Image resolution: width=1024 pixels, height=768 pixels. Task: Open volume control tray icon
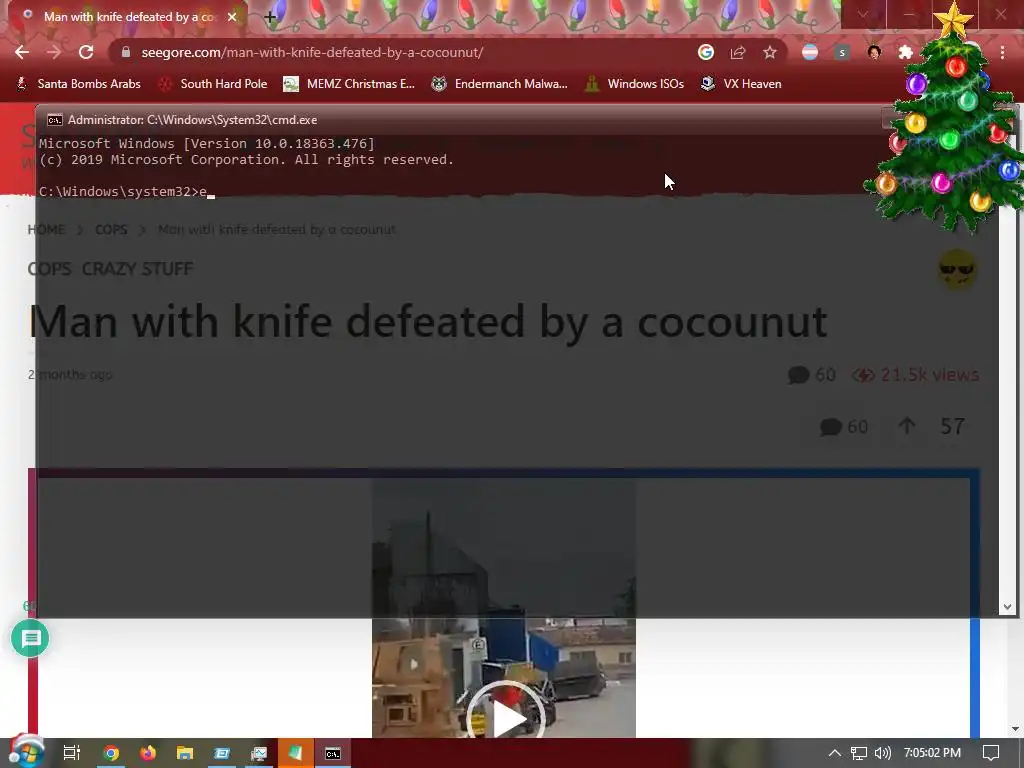(x=883, y=753)
